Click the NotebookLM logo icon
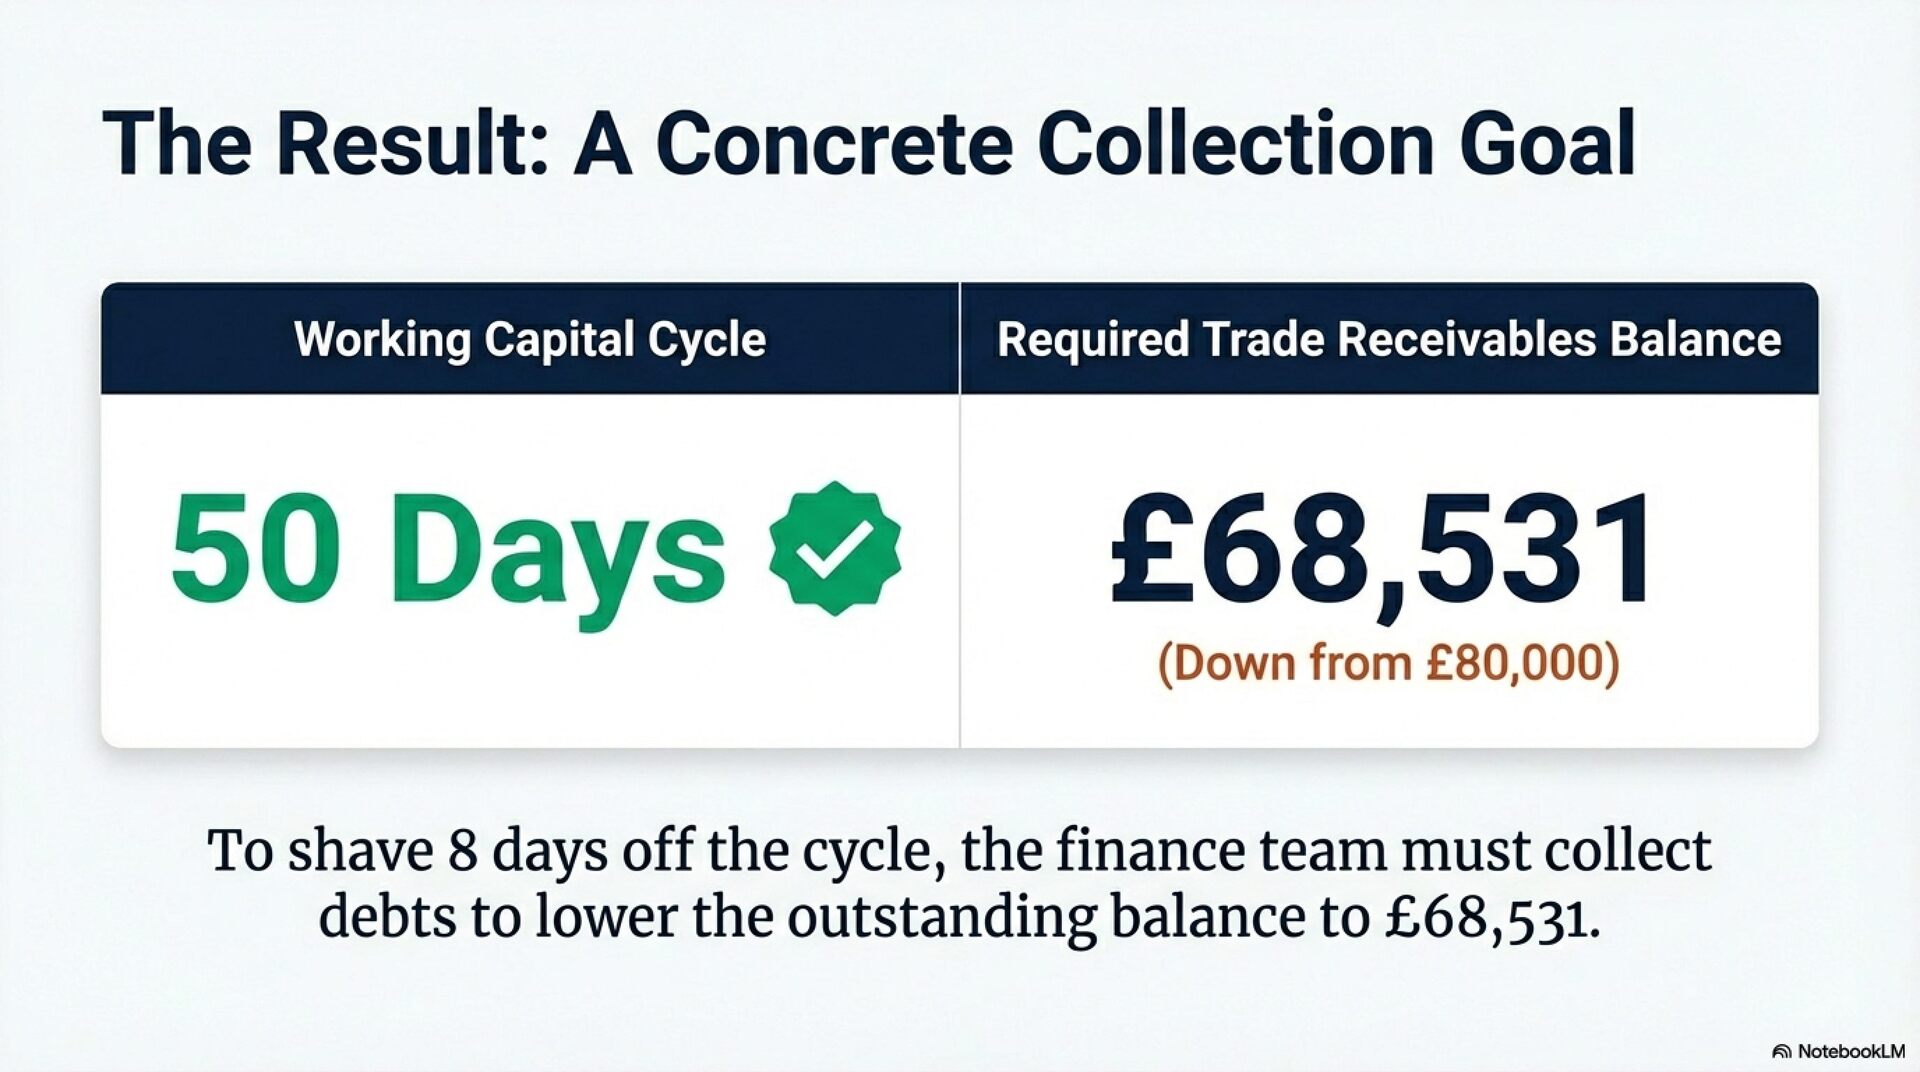This screenshot has height=1072, width=1920. point(1781,1052)
